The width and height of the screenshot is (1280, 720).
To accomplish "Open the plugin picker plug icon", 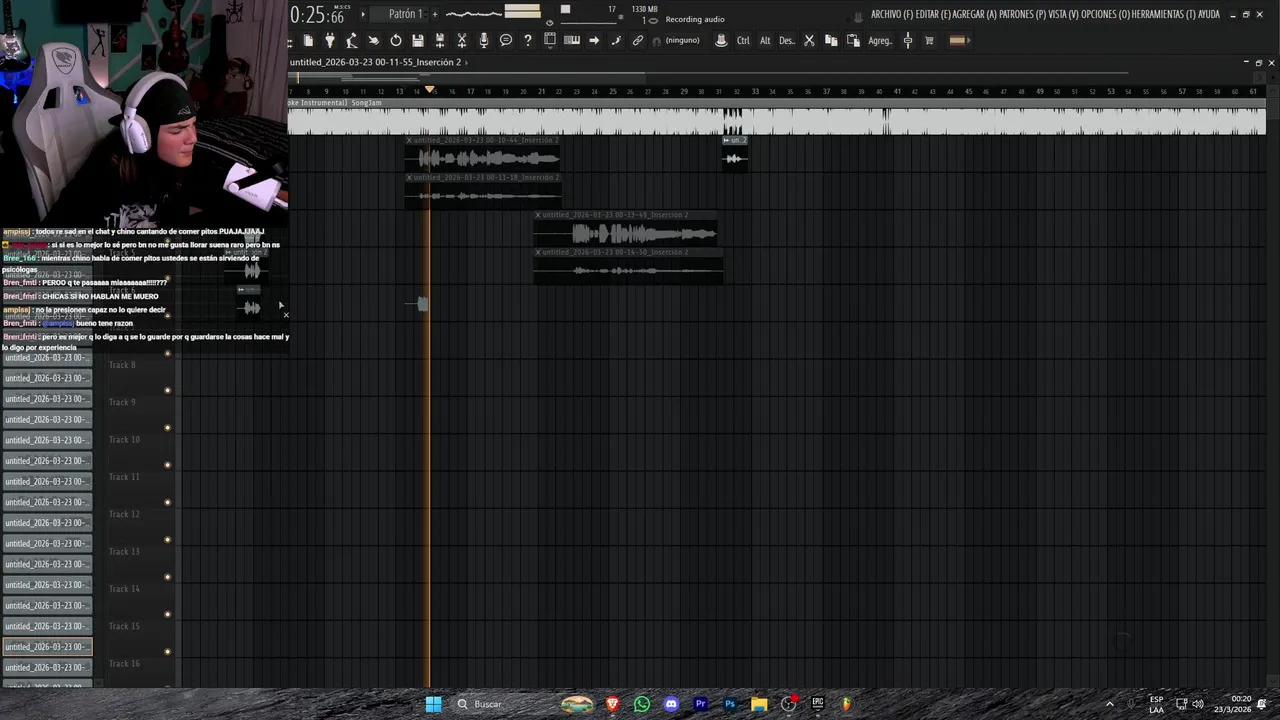I will pos(330,41).
